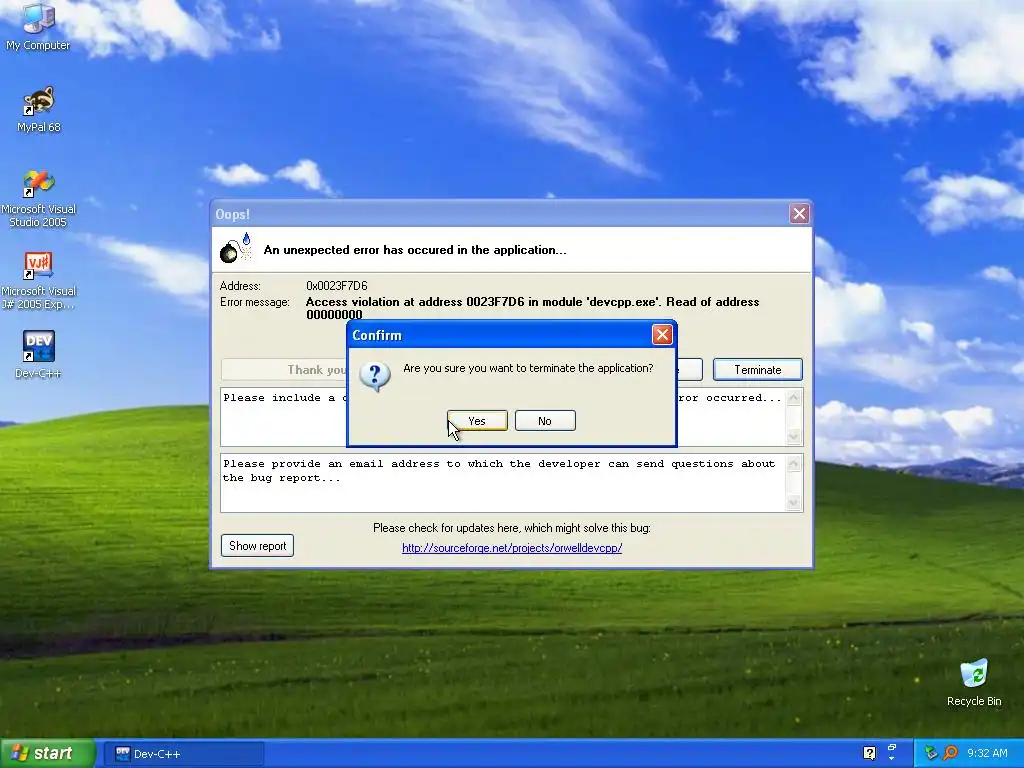
Task: Select the My Computer desktop icon
Action: pyautogui.click(x=38, y=27)
